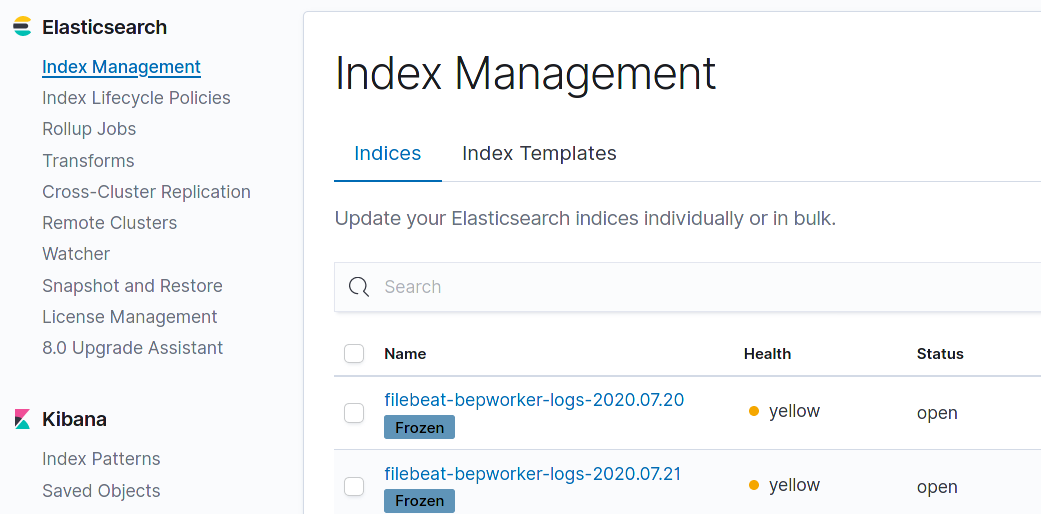The image size is (1041, 514).
Task: Go to License Management
Action: click(129, 317)
